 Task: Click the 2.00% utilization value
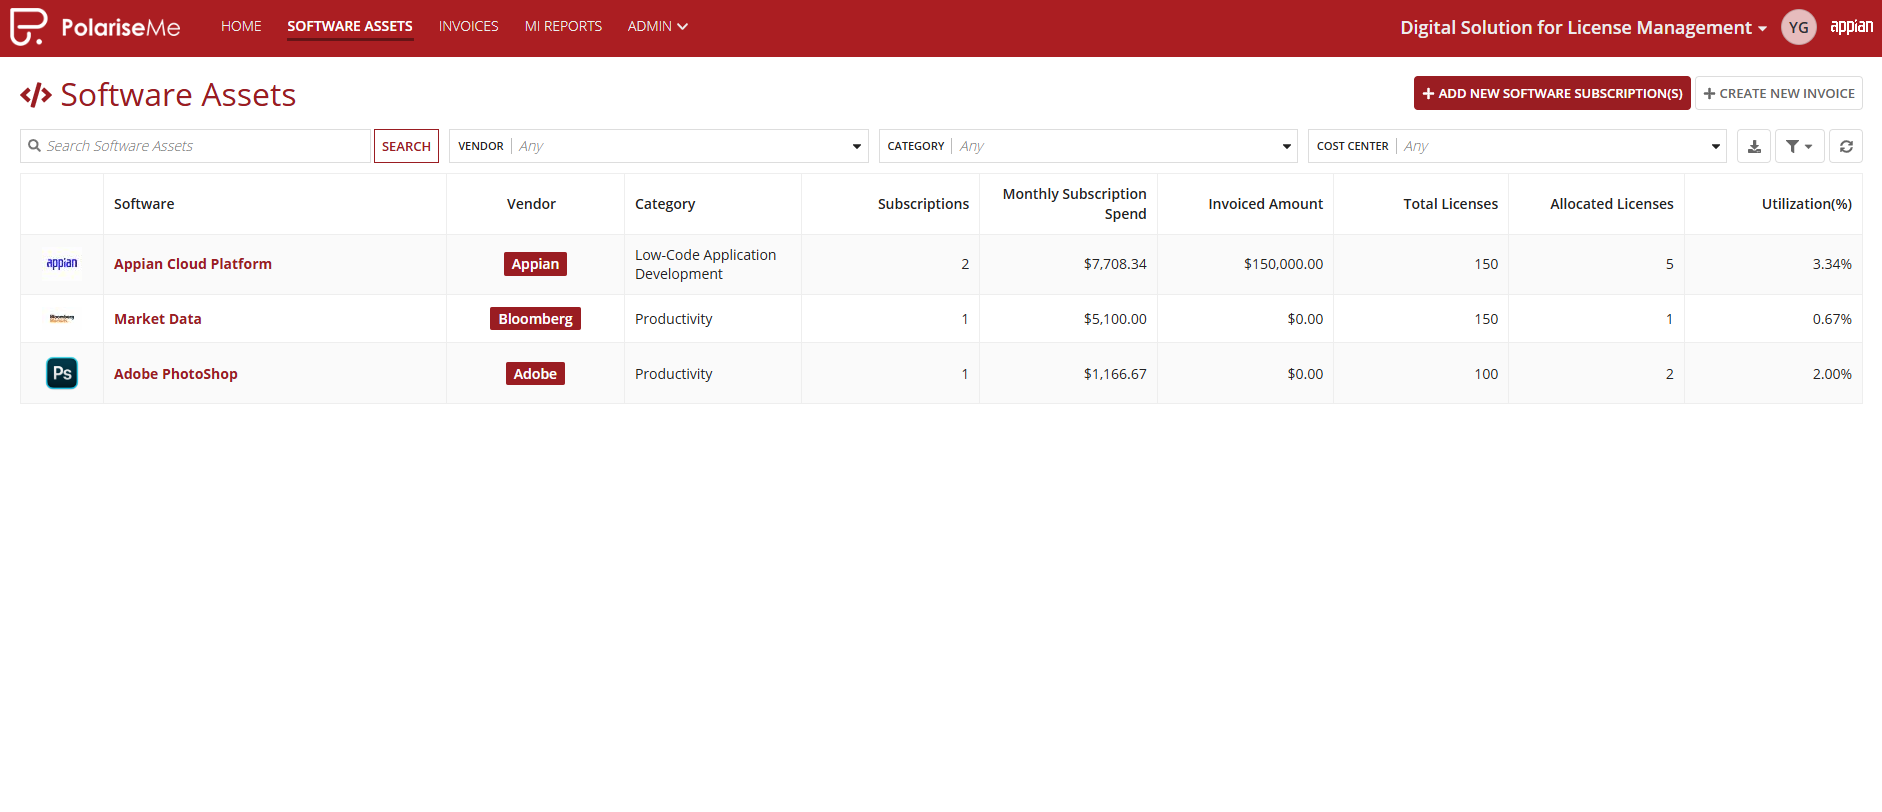[x=1832, y=374]
